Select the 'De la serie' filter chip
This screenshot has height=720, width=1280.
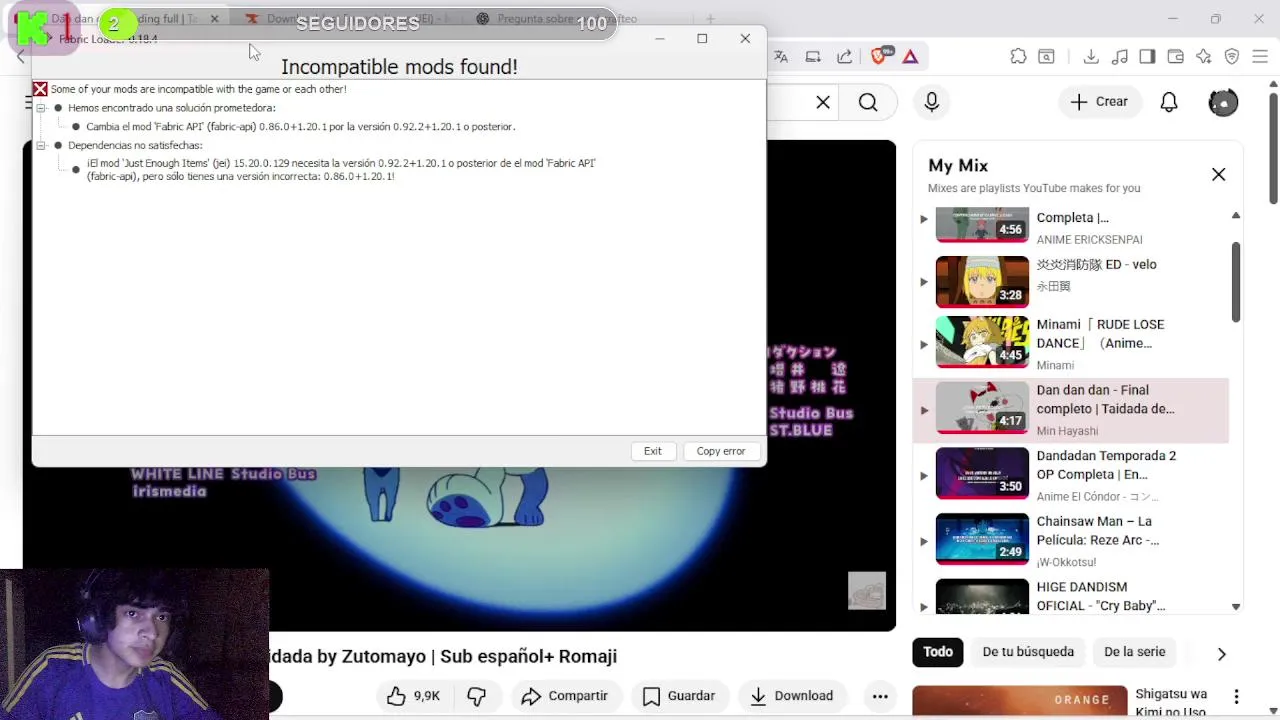[1135, 652]
